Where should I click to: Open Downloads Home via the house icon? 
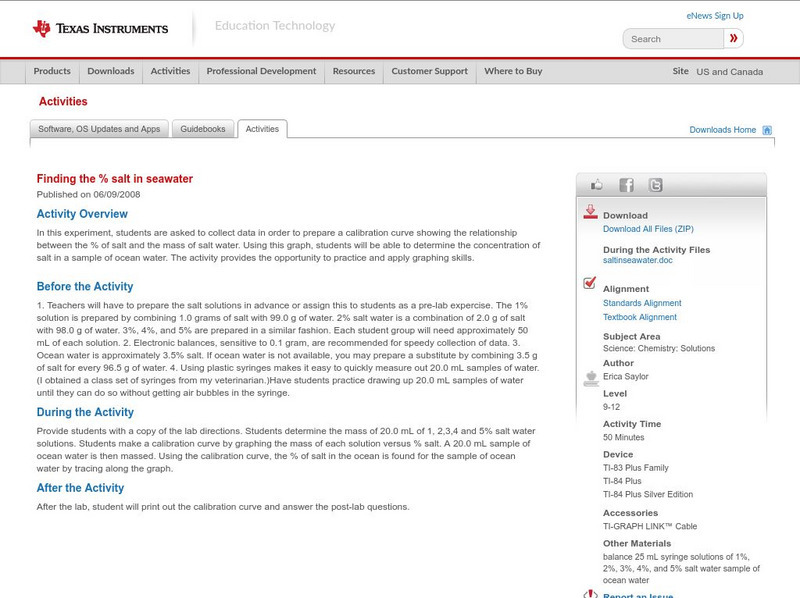767,130
